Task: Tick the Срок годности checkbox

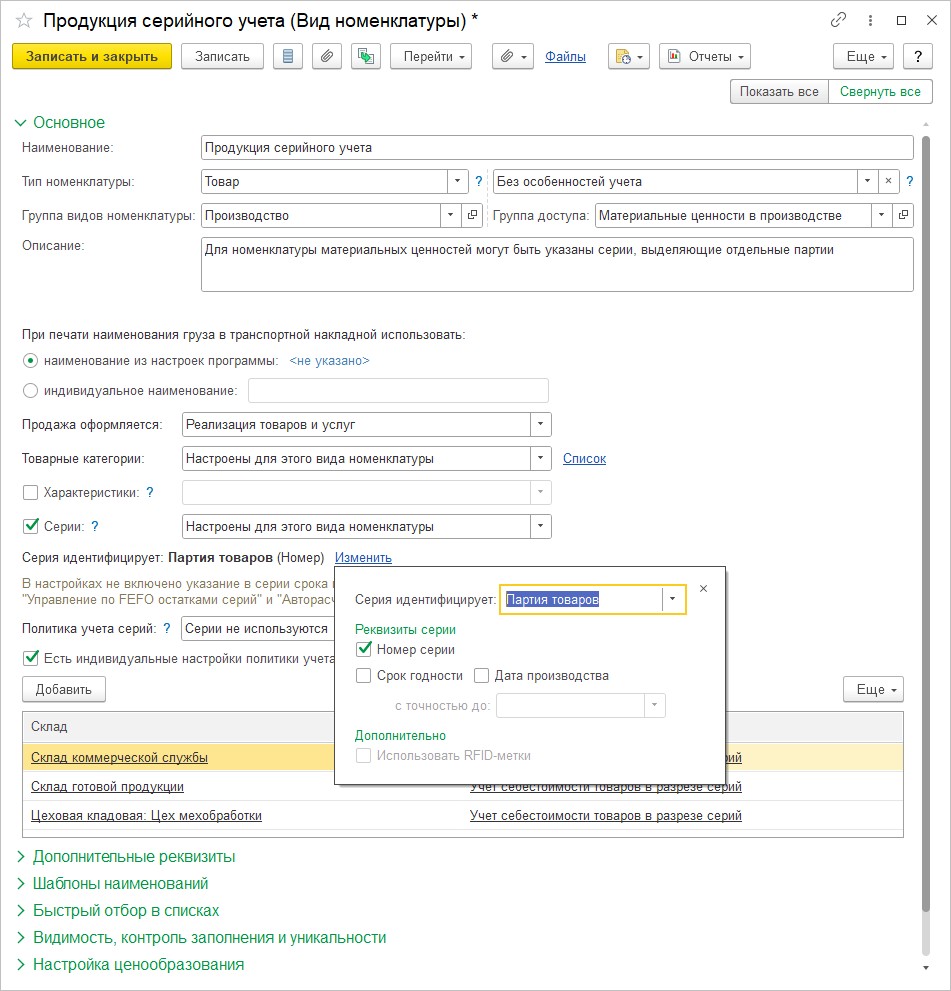Action: pos(365,676)
